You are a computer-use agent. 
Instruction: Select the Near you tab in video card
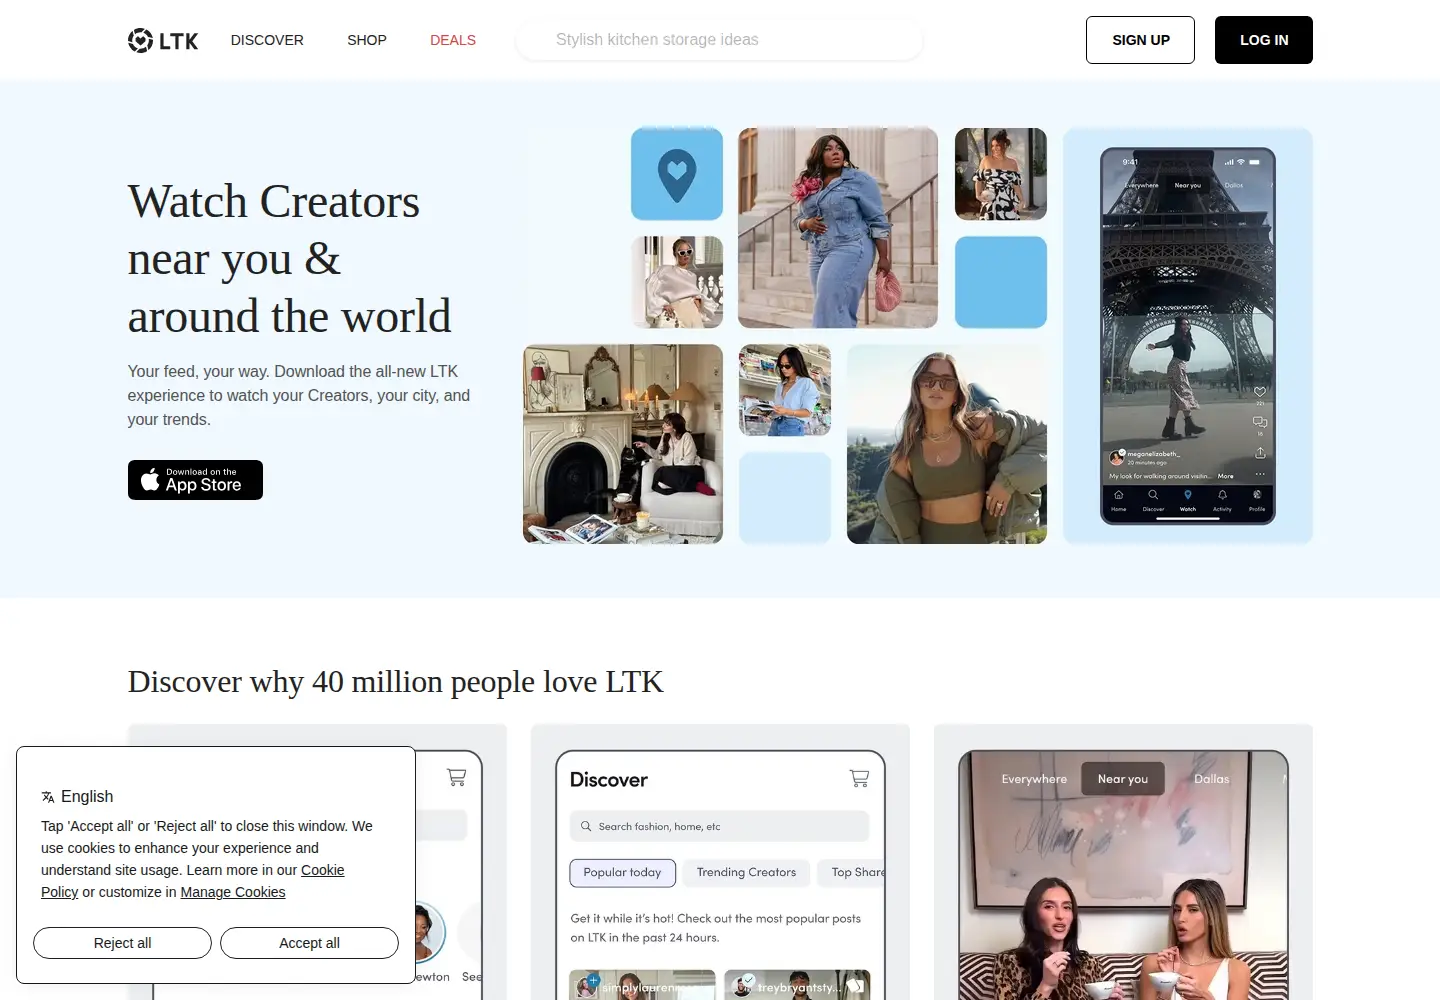click(x=1123, y=779)
